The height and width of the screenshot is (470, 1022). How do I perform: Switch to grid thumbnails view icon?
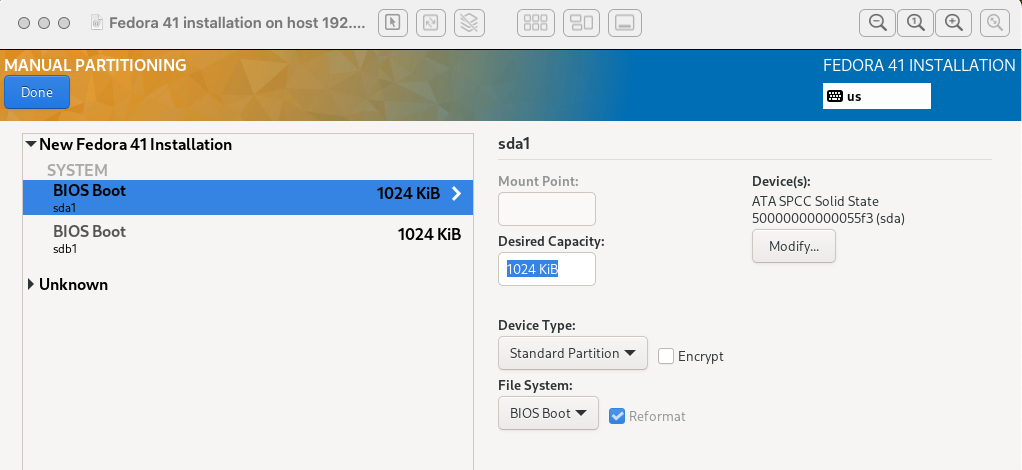(536, 23)
